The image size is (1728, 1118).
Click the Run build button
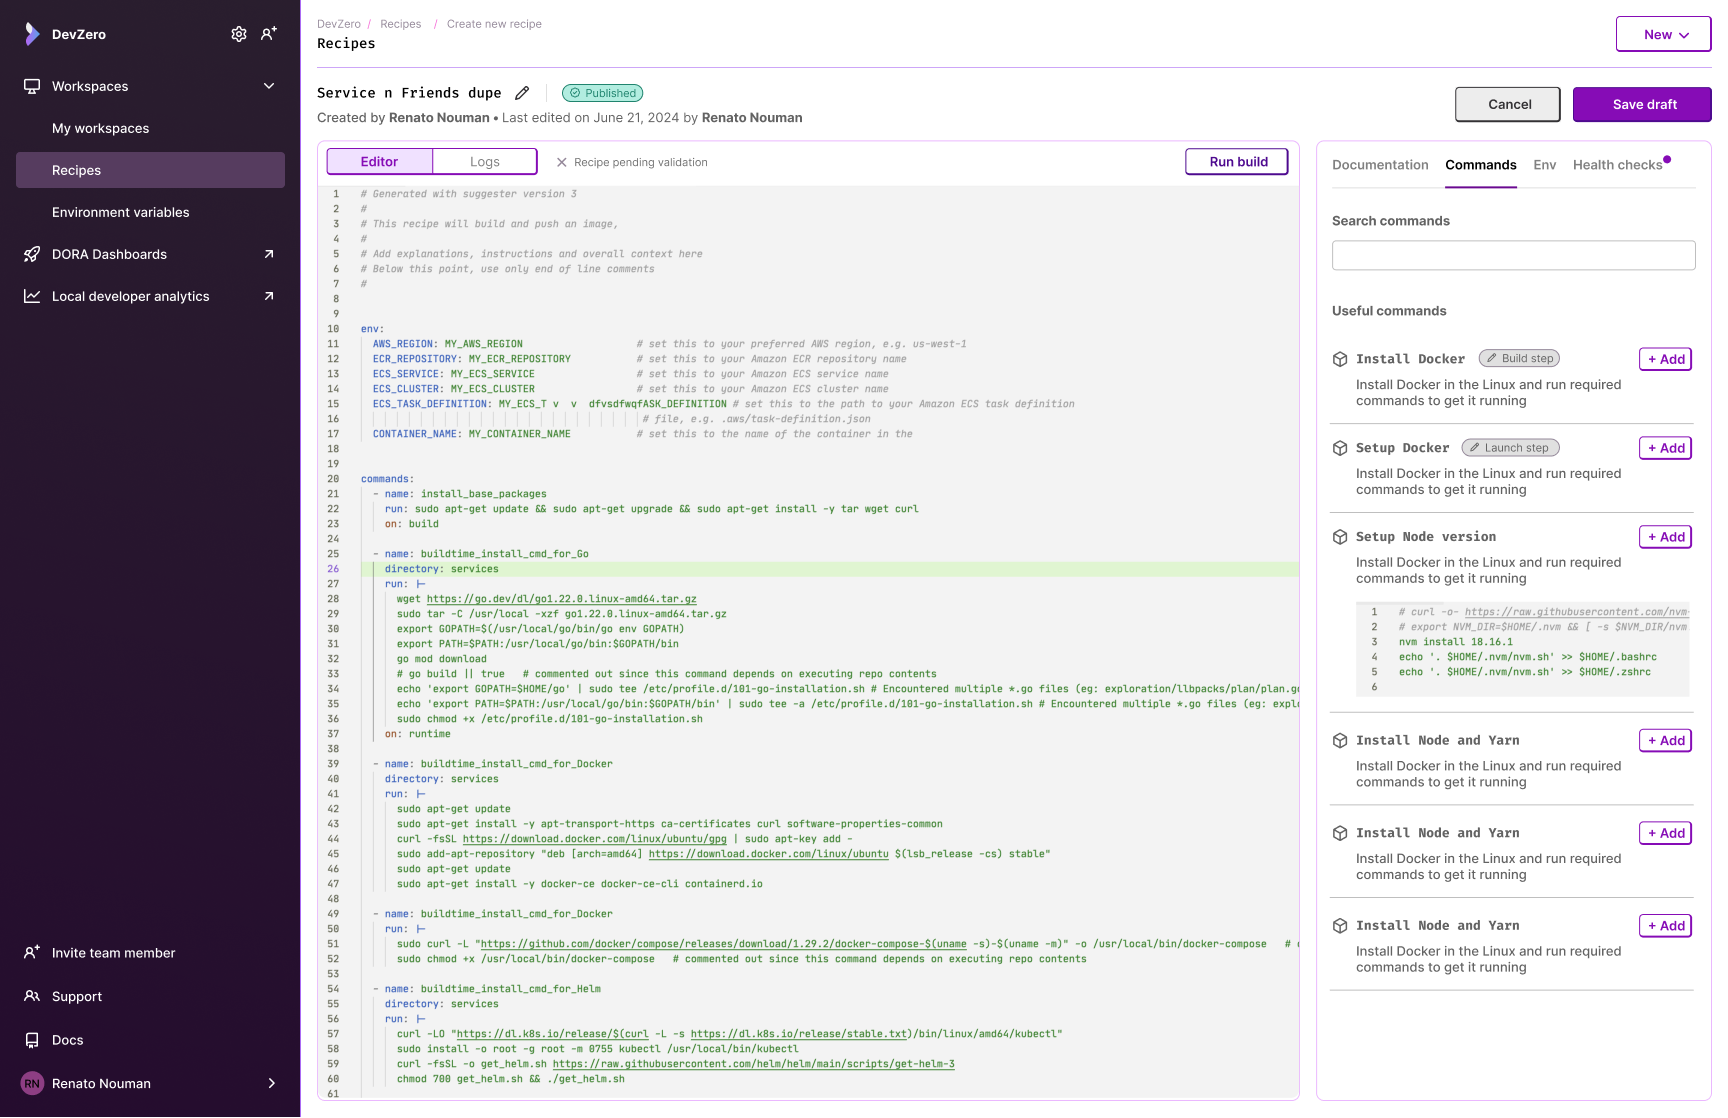point(1236,161)
